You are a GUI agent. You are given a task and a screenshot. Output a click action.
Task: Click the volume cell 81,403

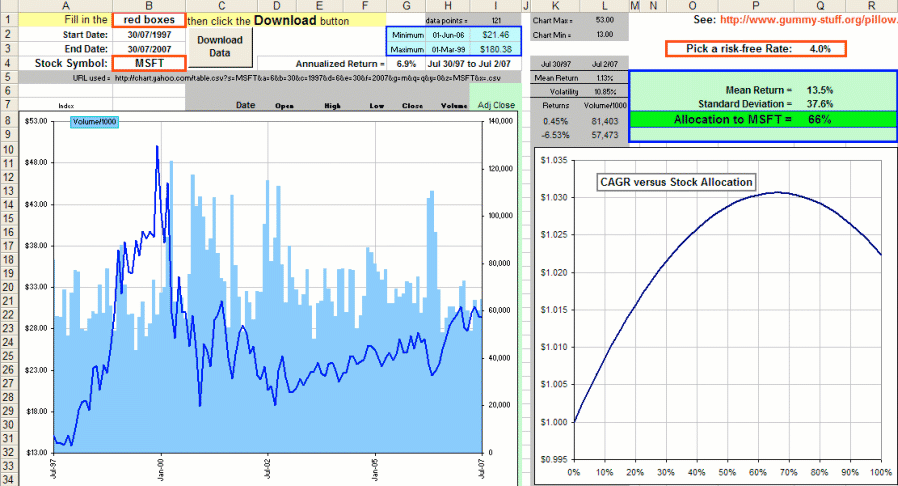tap(604, 121)
